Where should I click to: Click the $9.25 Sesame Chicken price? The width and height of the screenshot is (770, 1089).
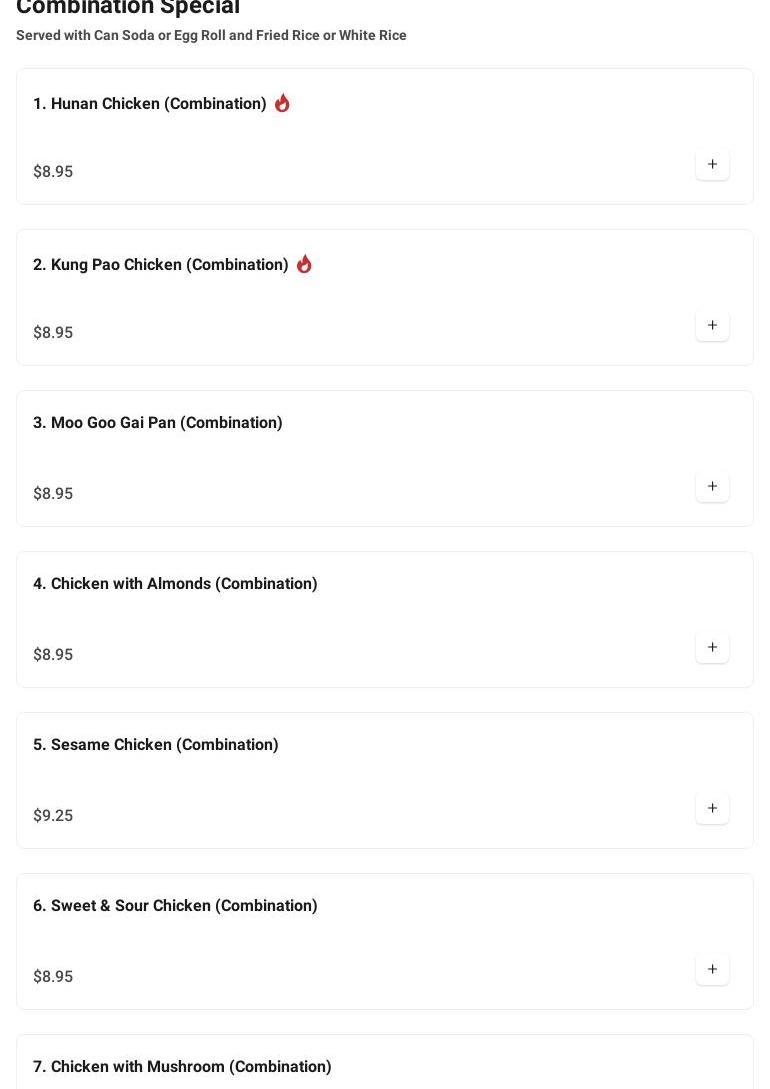pos(53,816)
